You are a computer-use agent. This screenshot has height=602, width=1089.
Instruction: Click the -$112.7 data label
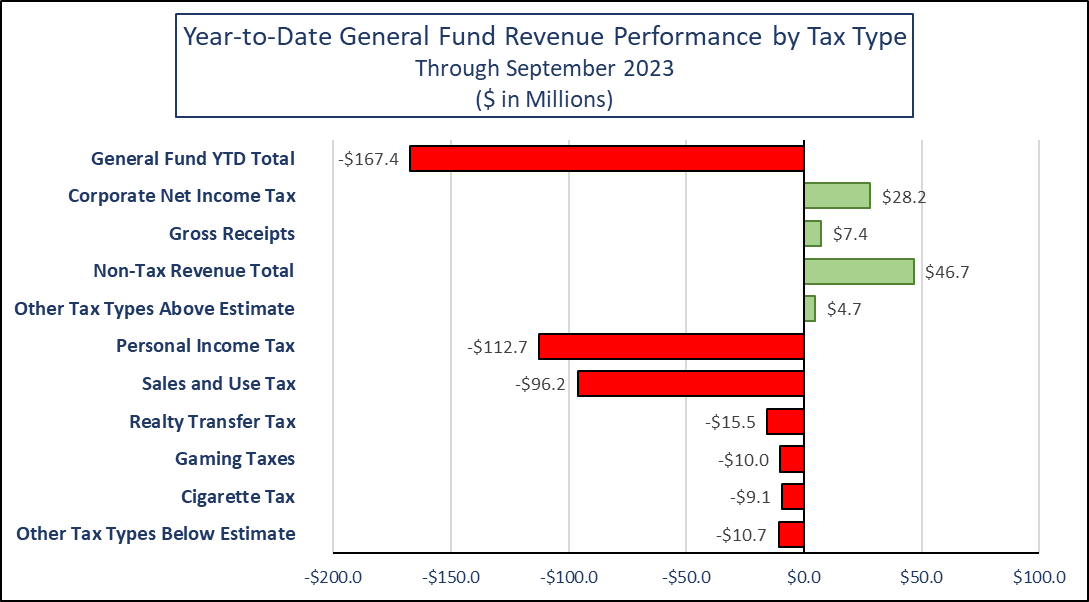(x=497, y=347)
